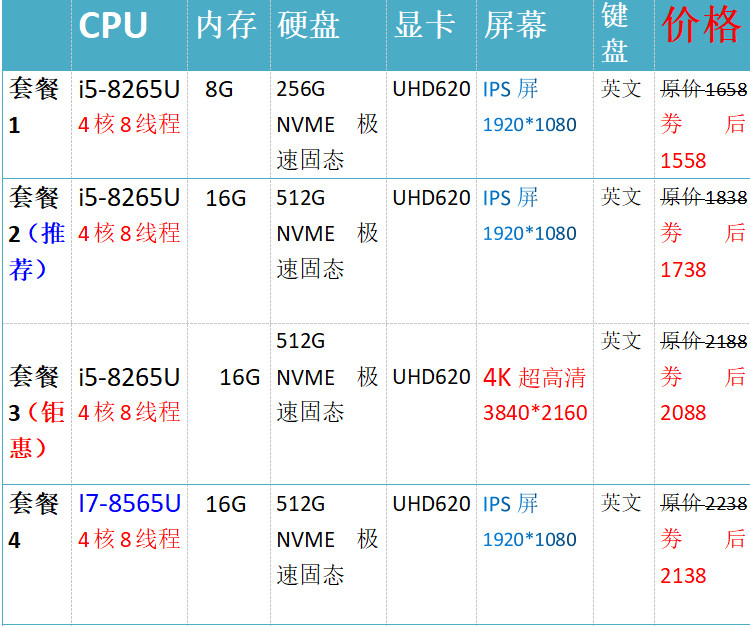
Task: Click 4 核 8 线程 text in 套餐 2
Action: 129,233
